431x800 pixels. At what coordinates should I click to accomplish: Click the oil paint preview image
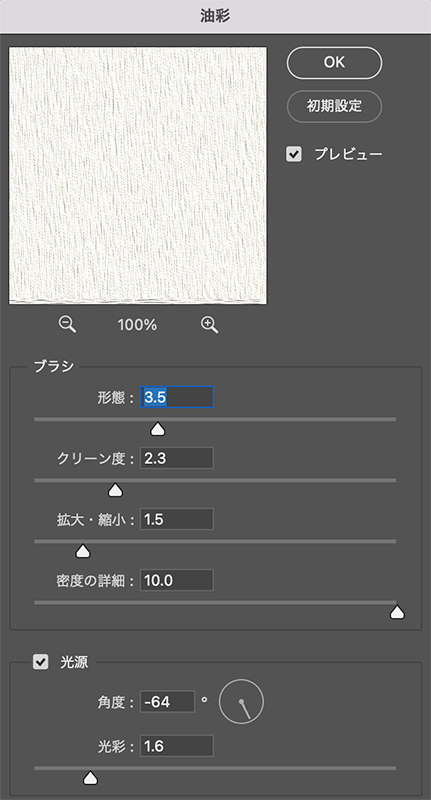tap(138, 176)
